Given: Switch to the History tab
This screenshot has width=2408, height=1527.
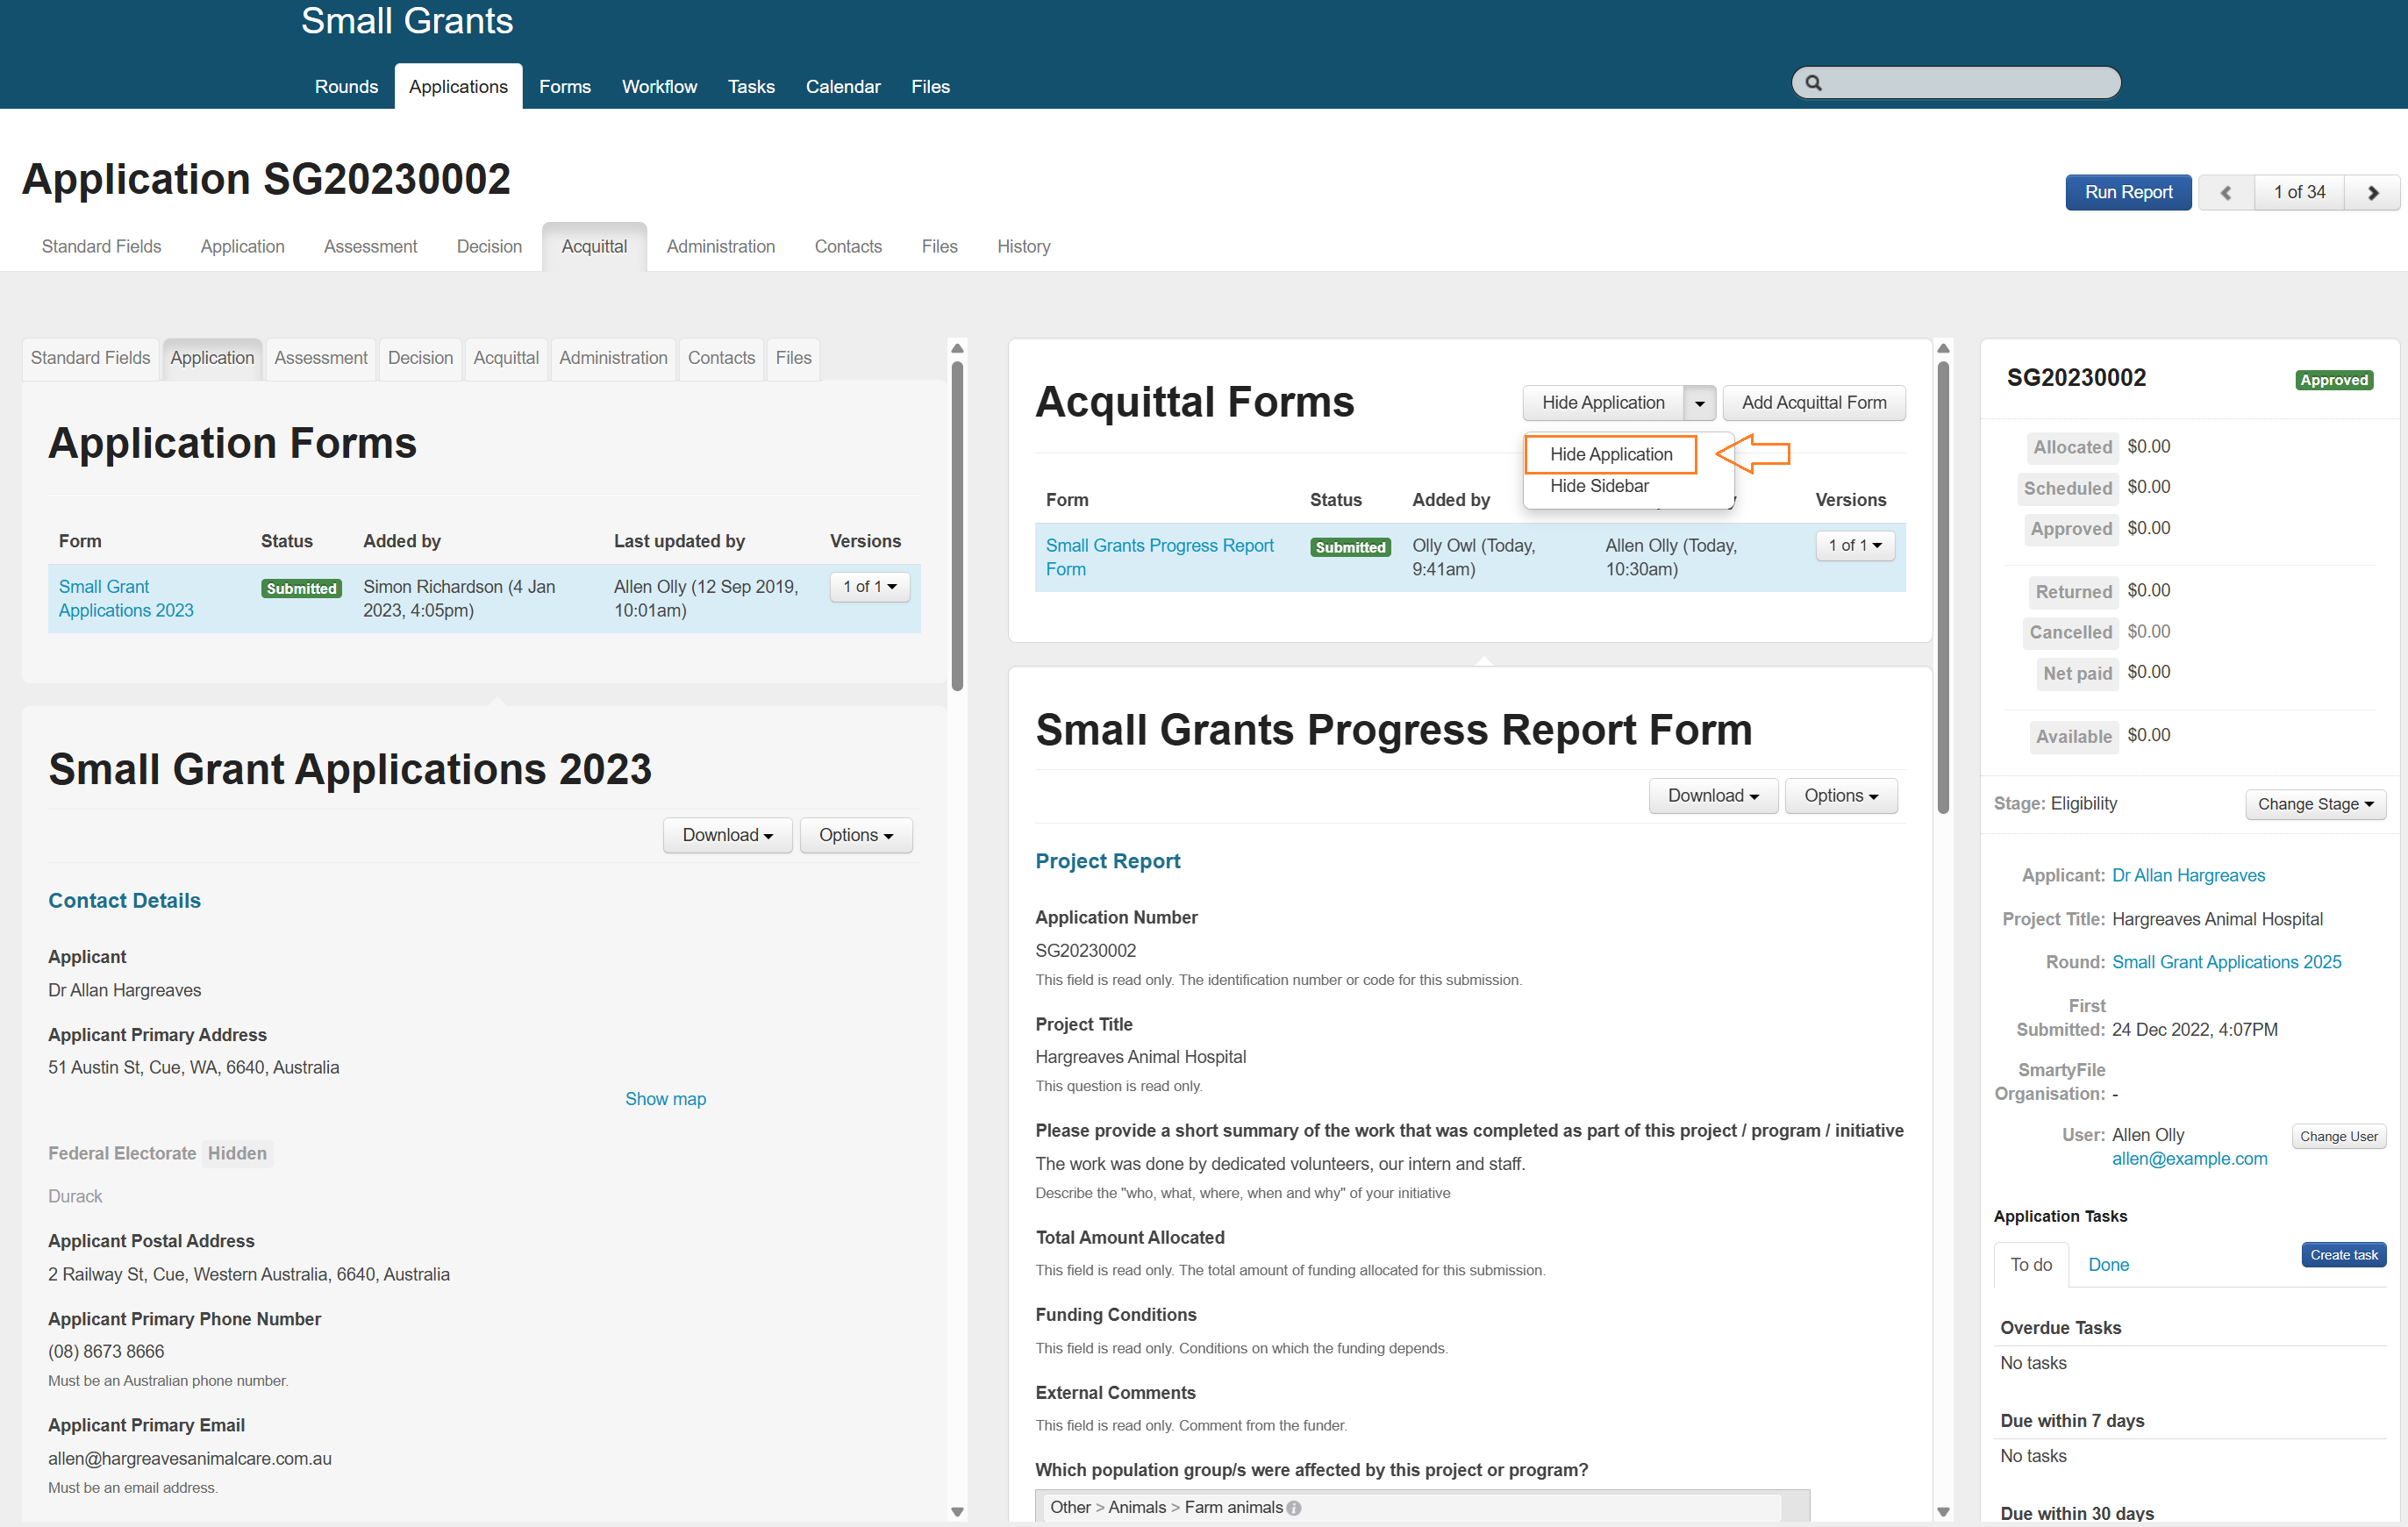Looking at the screenshot, I should click(x=1022, y=247).
